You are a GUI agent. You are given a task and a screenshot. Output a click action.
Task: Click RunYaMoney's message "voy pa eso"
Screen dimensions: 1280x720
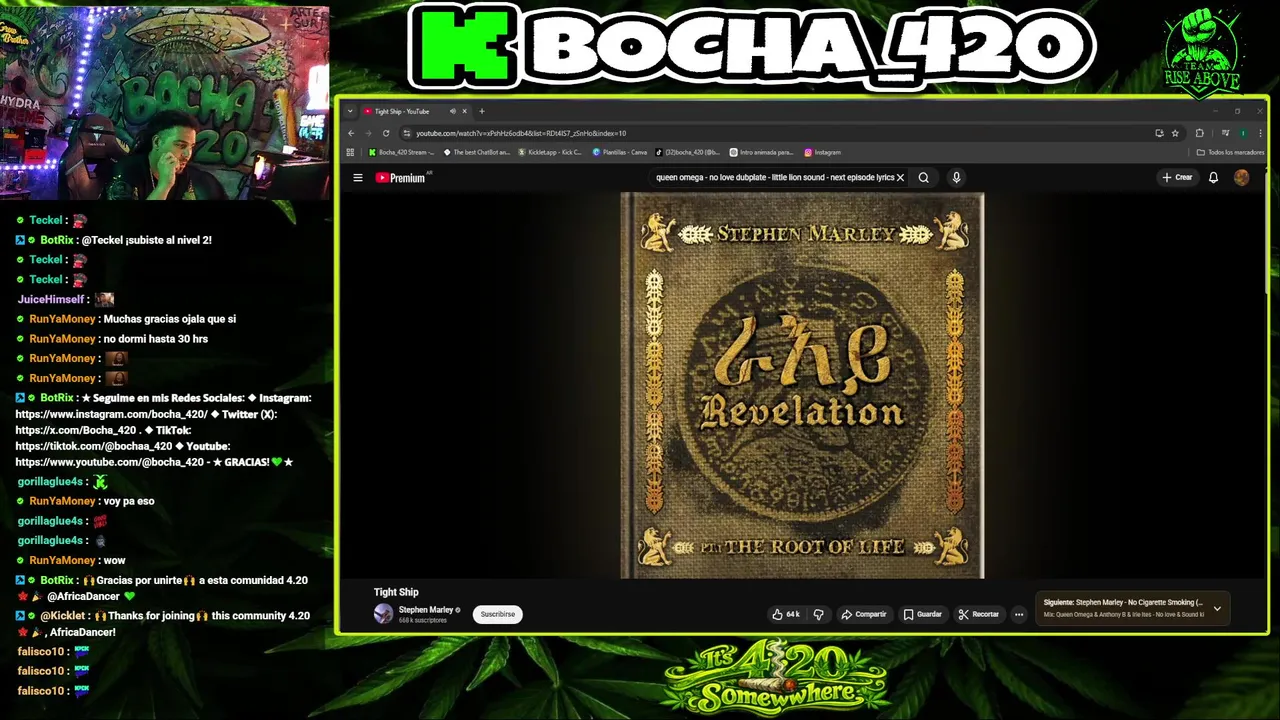129,501
